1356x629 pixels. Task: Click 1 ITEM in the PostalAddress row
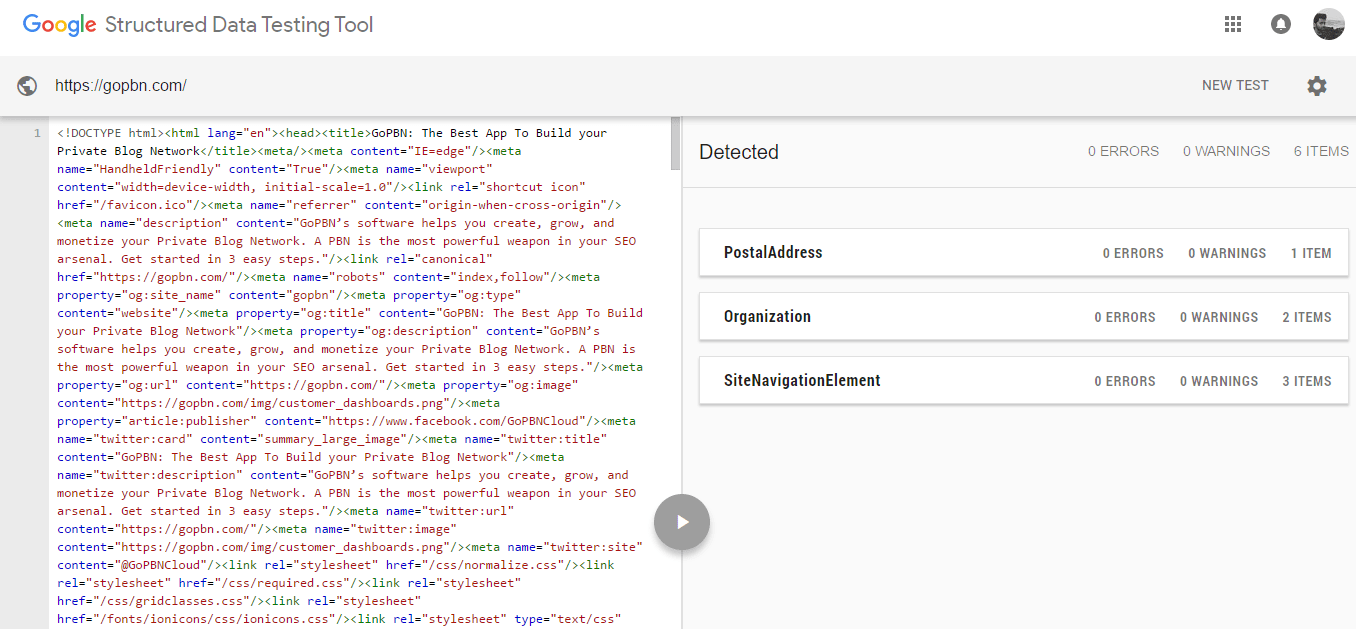[1311, 253]
